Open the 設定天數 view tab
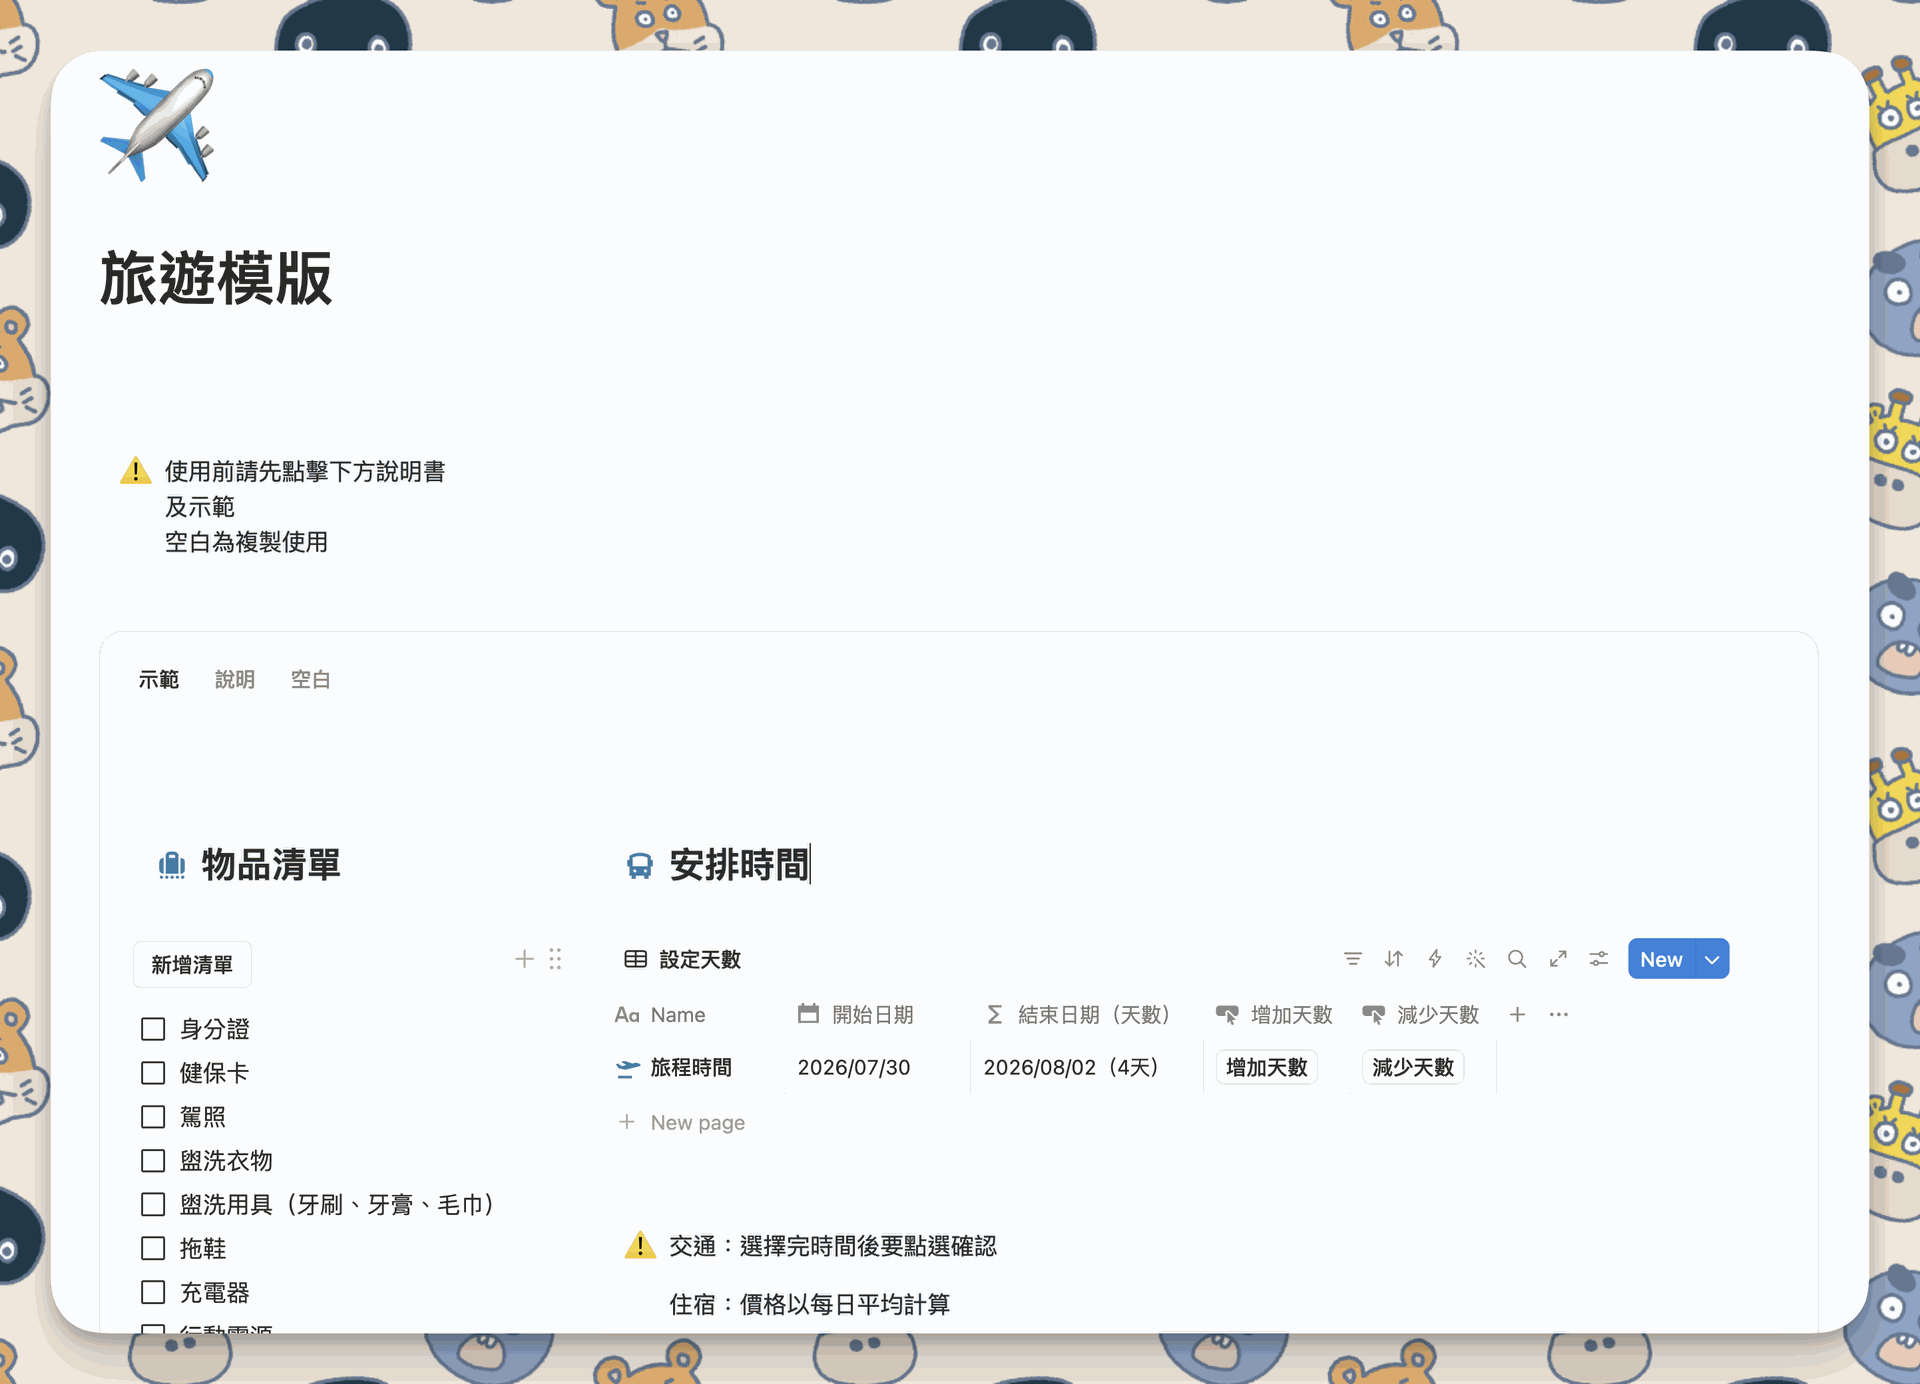 683,959
